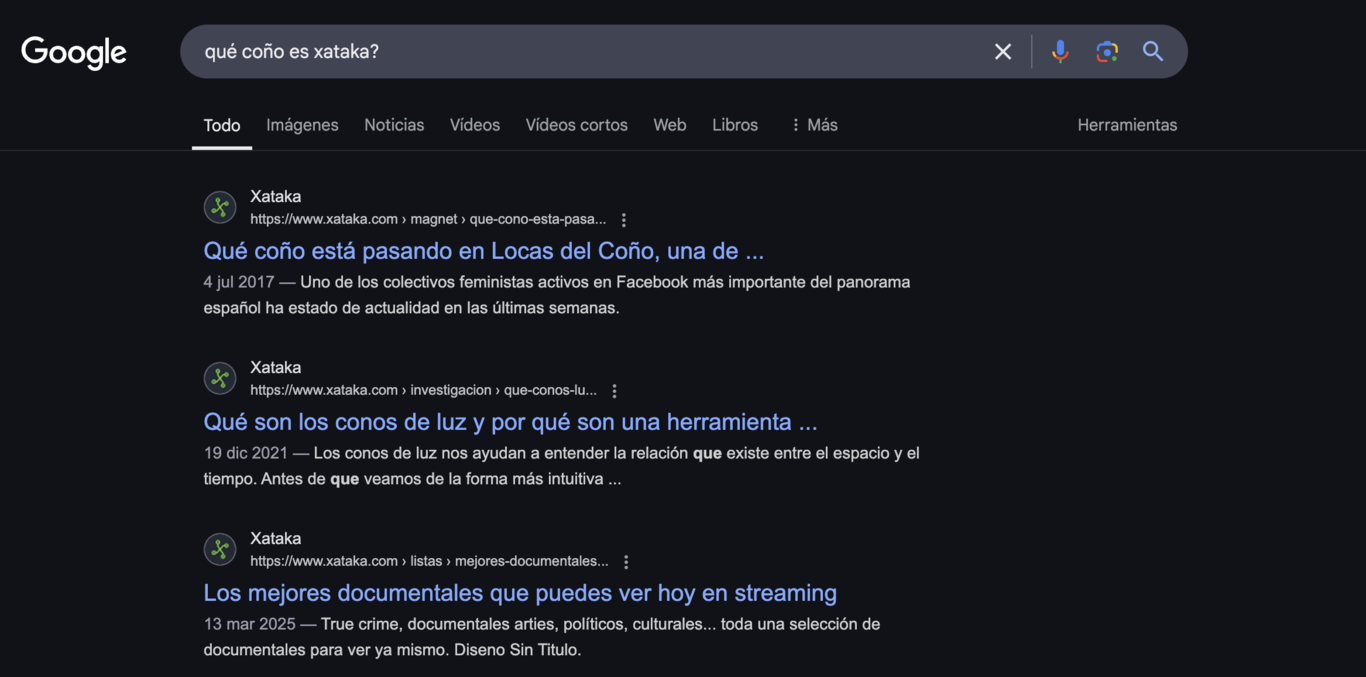Click the Google logo

tap(74, 52)
